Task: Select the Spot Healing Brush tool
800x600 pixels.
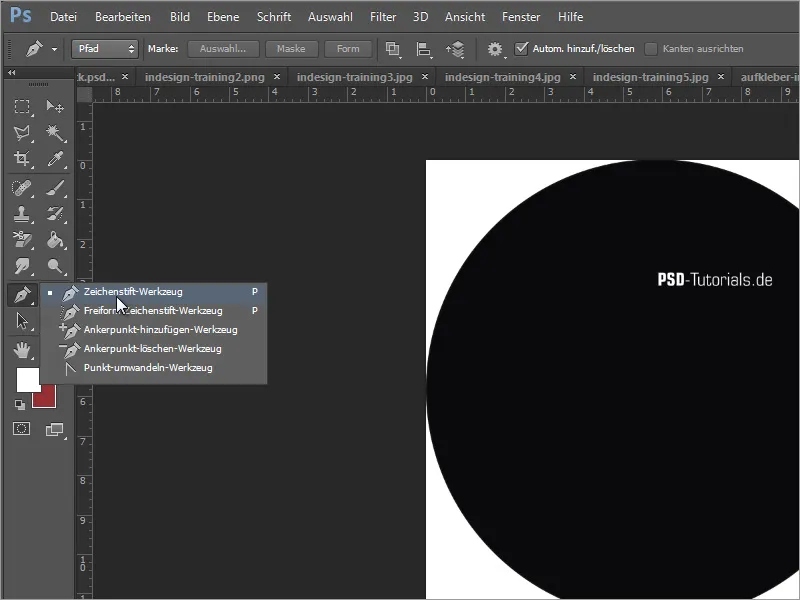Action: click(21, 188)
